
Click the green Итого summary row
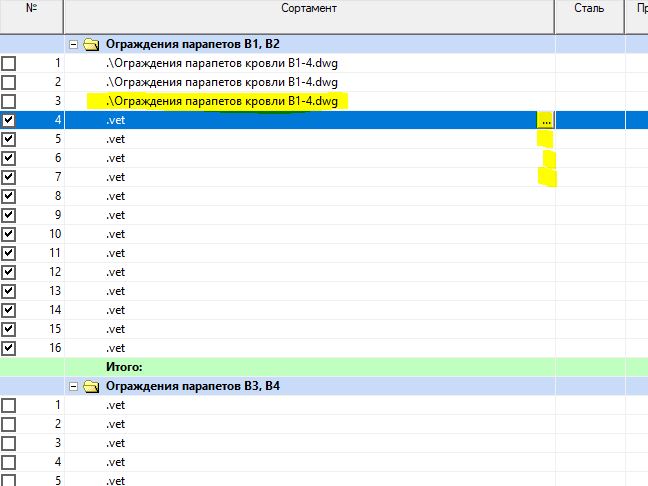pos(300,367)
